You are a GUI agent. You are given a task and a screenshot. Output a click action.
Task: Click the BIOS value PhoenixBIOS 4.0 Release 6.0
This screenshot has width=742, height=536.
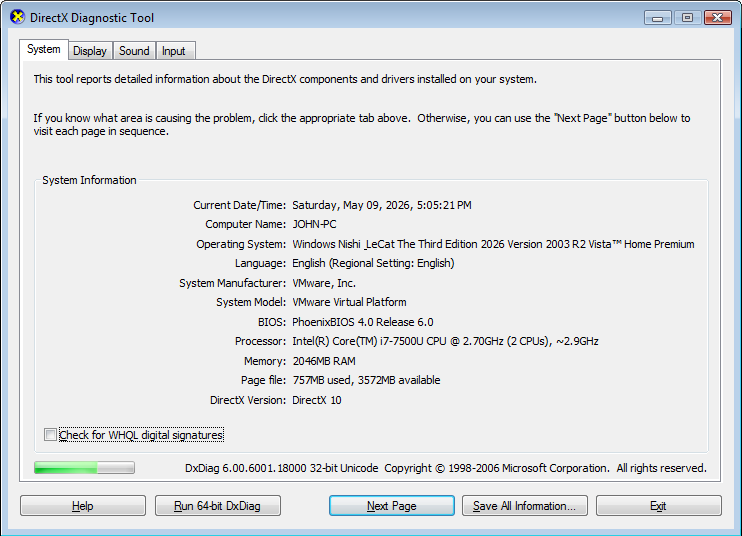(x=362, y=322)
